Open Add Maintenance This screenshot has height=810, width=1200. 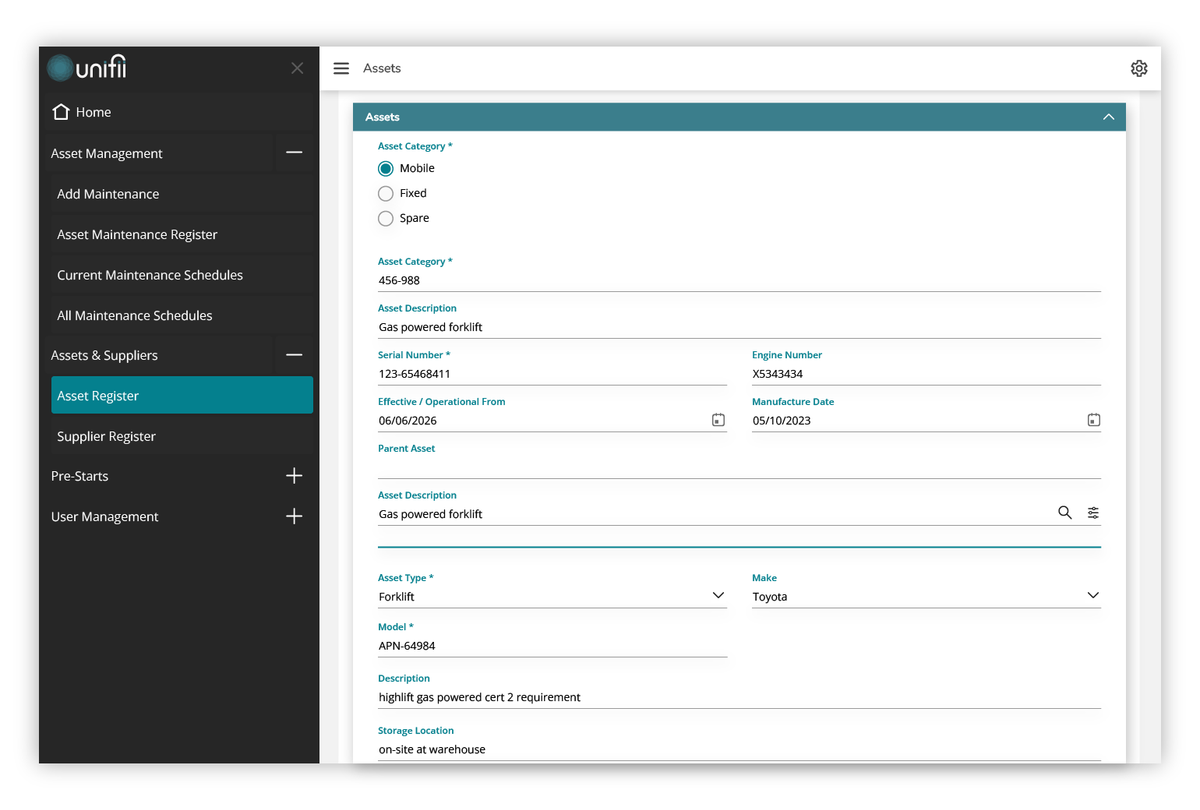182,194
